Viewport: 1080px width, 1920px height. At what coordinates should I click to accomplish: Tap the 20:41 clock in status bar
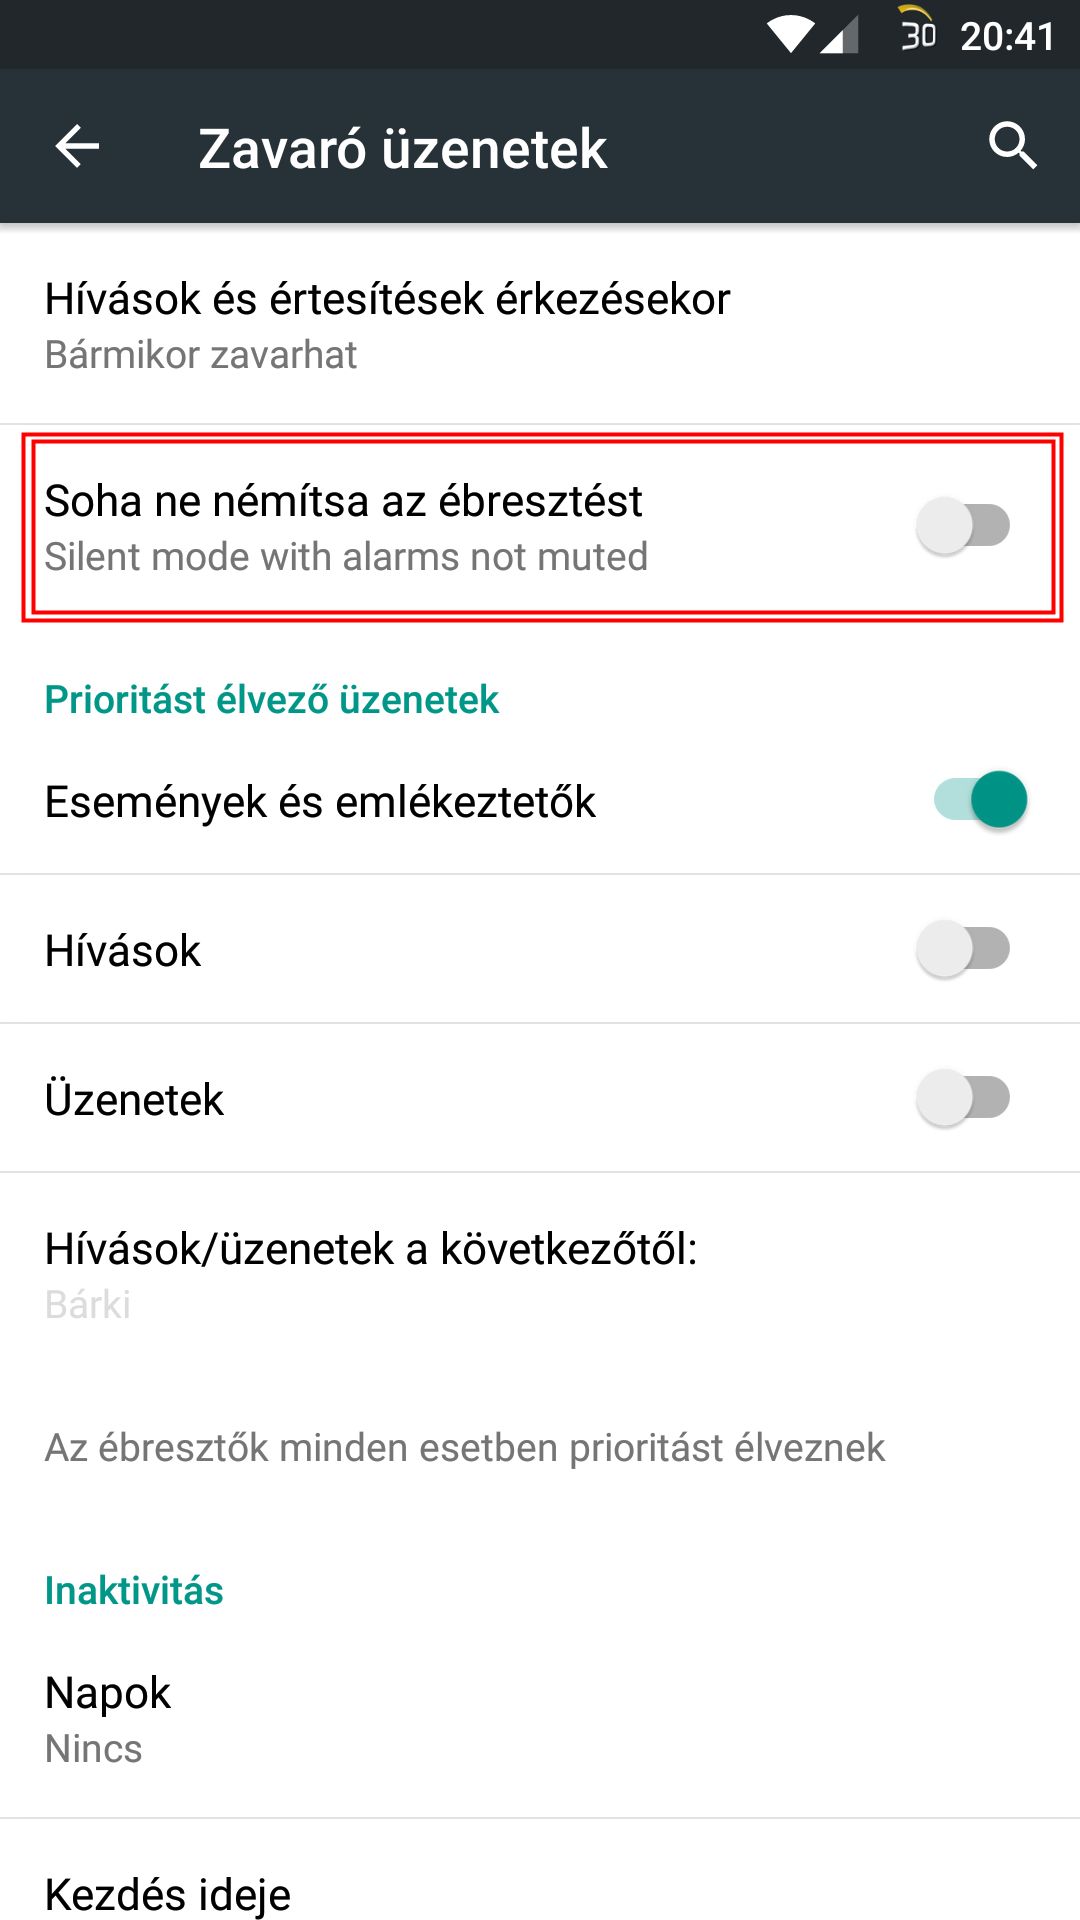click(1007, 37)
